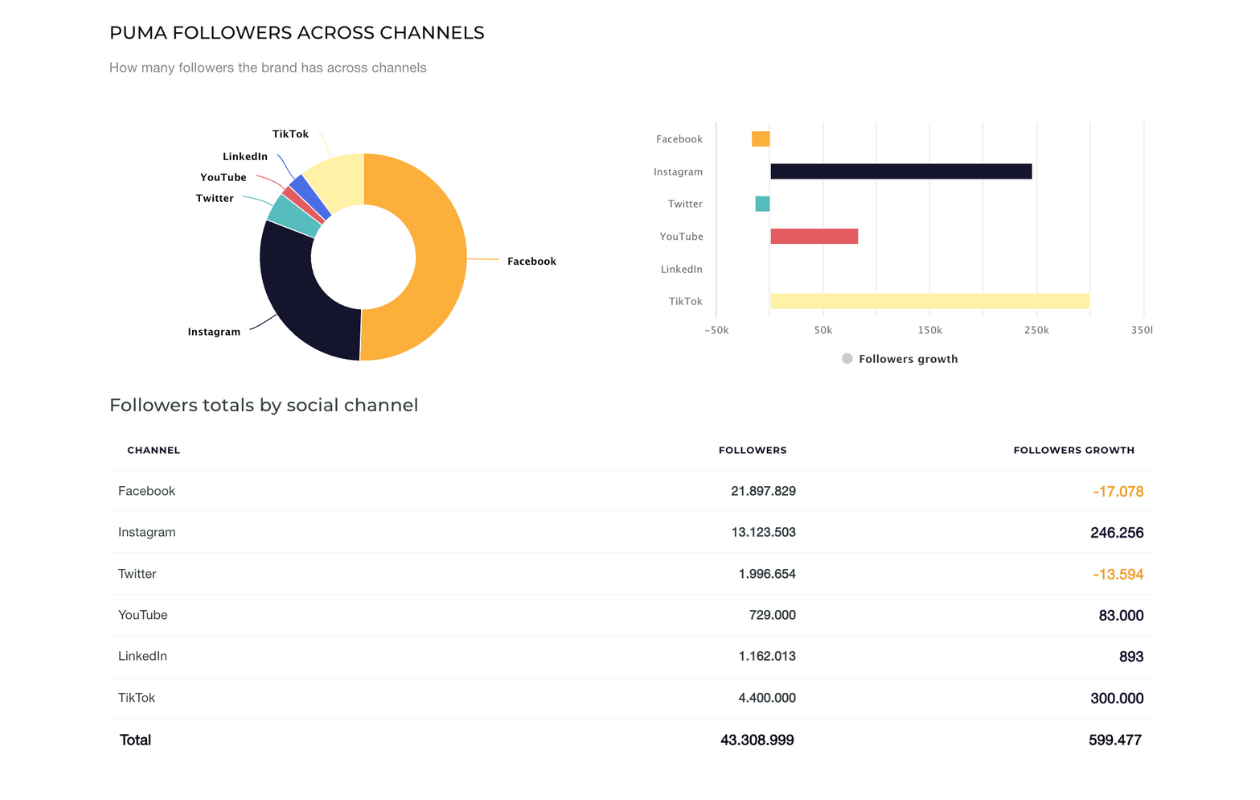Image resolution: width=1260 pixels, height=800 pixels.
Task: Click total growth value 599.477
Action: click(1115, 740)
